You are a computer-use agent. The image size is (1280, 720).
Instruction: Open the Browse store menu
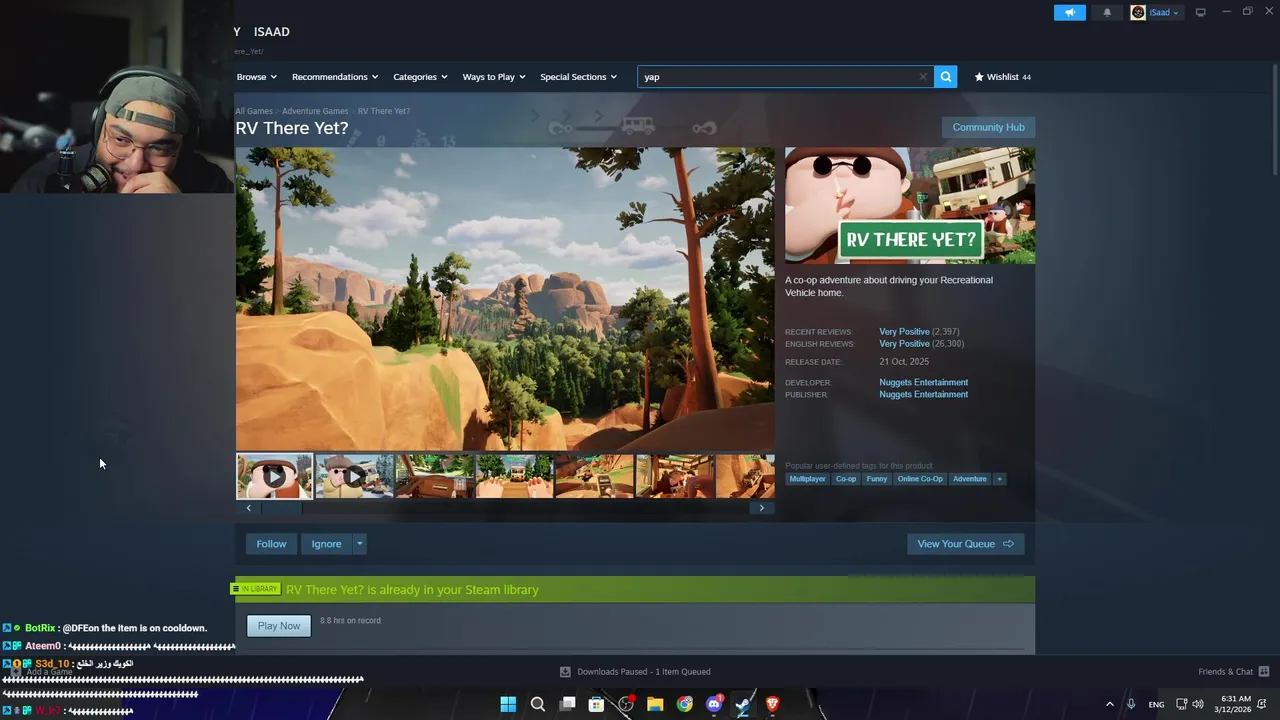(x=257, y=77)
